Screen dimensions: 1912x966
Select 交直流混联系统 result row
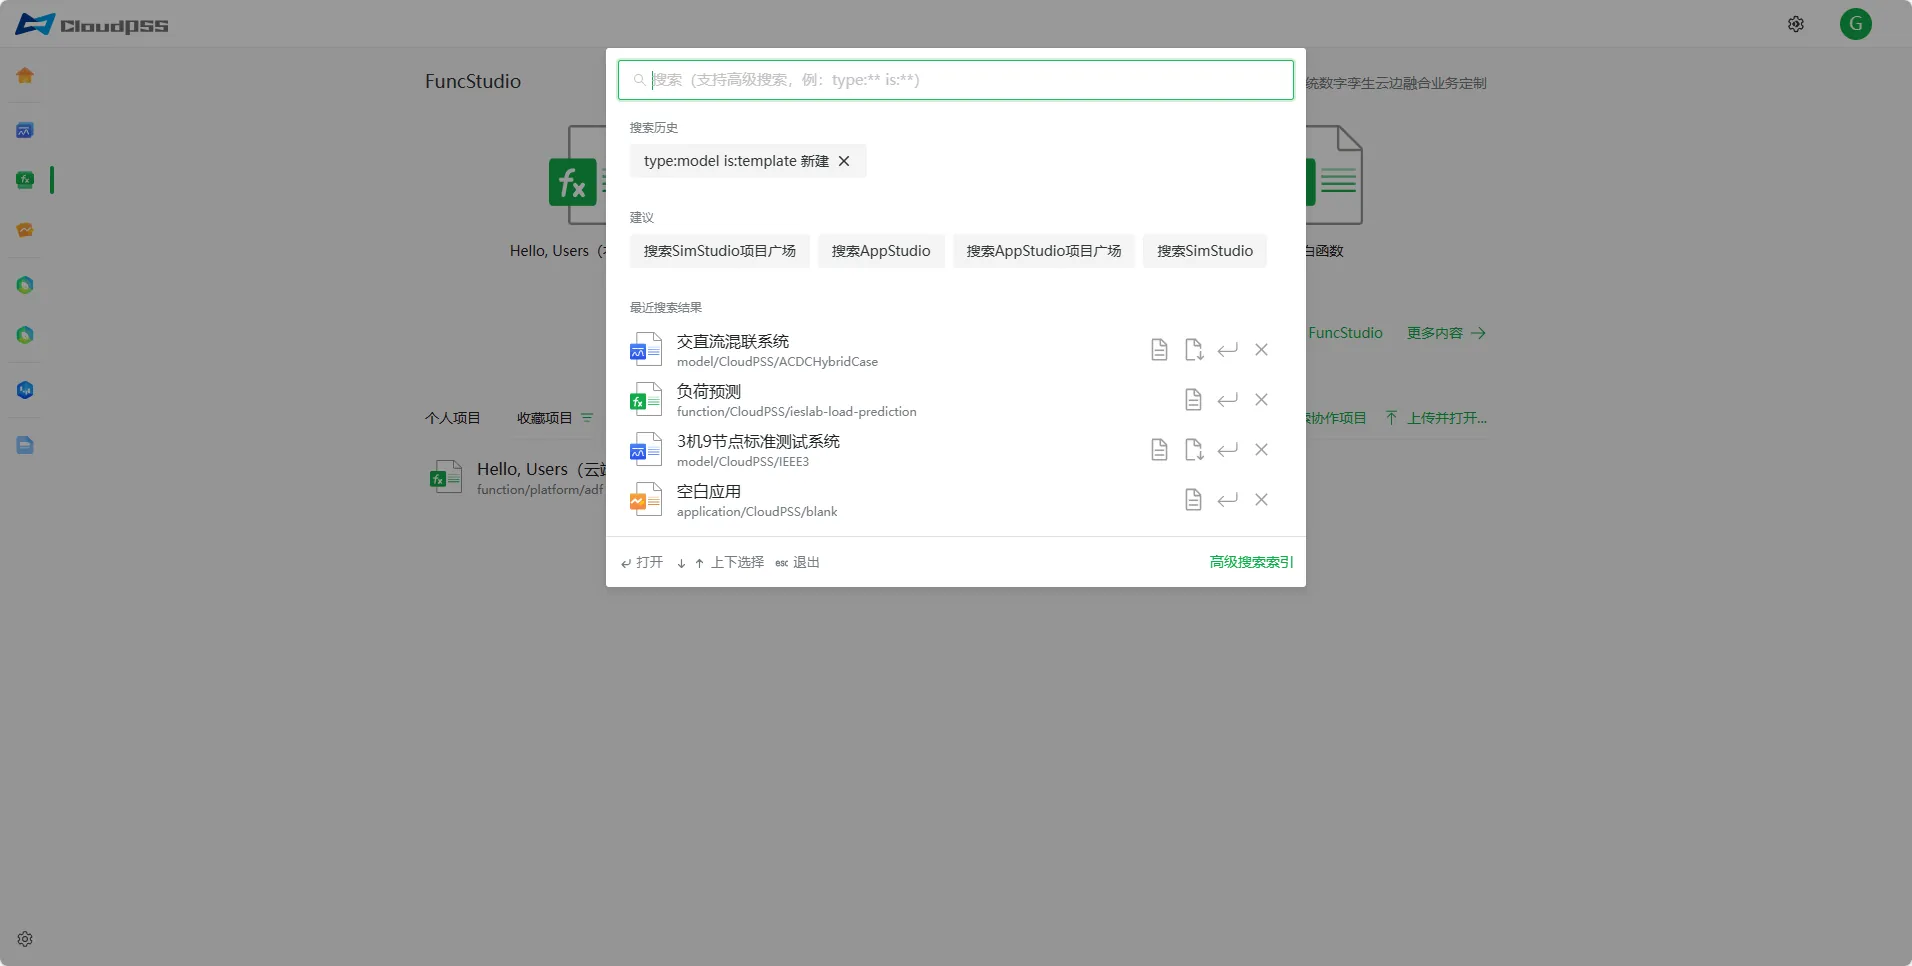[956, 350]
